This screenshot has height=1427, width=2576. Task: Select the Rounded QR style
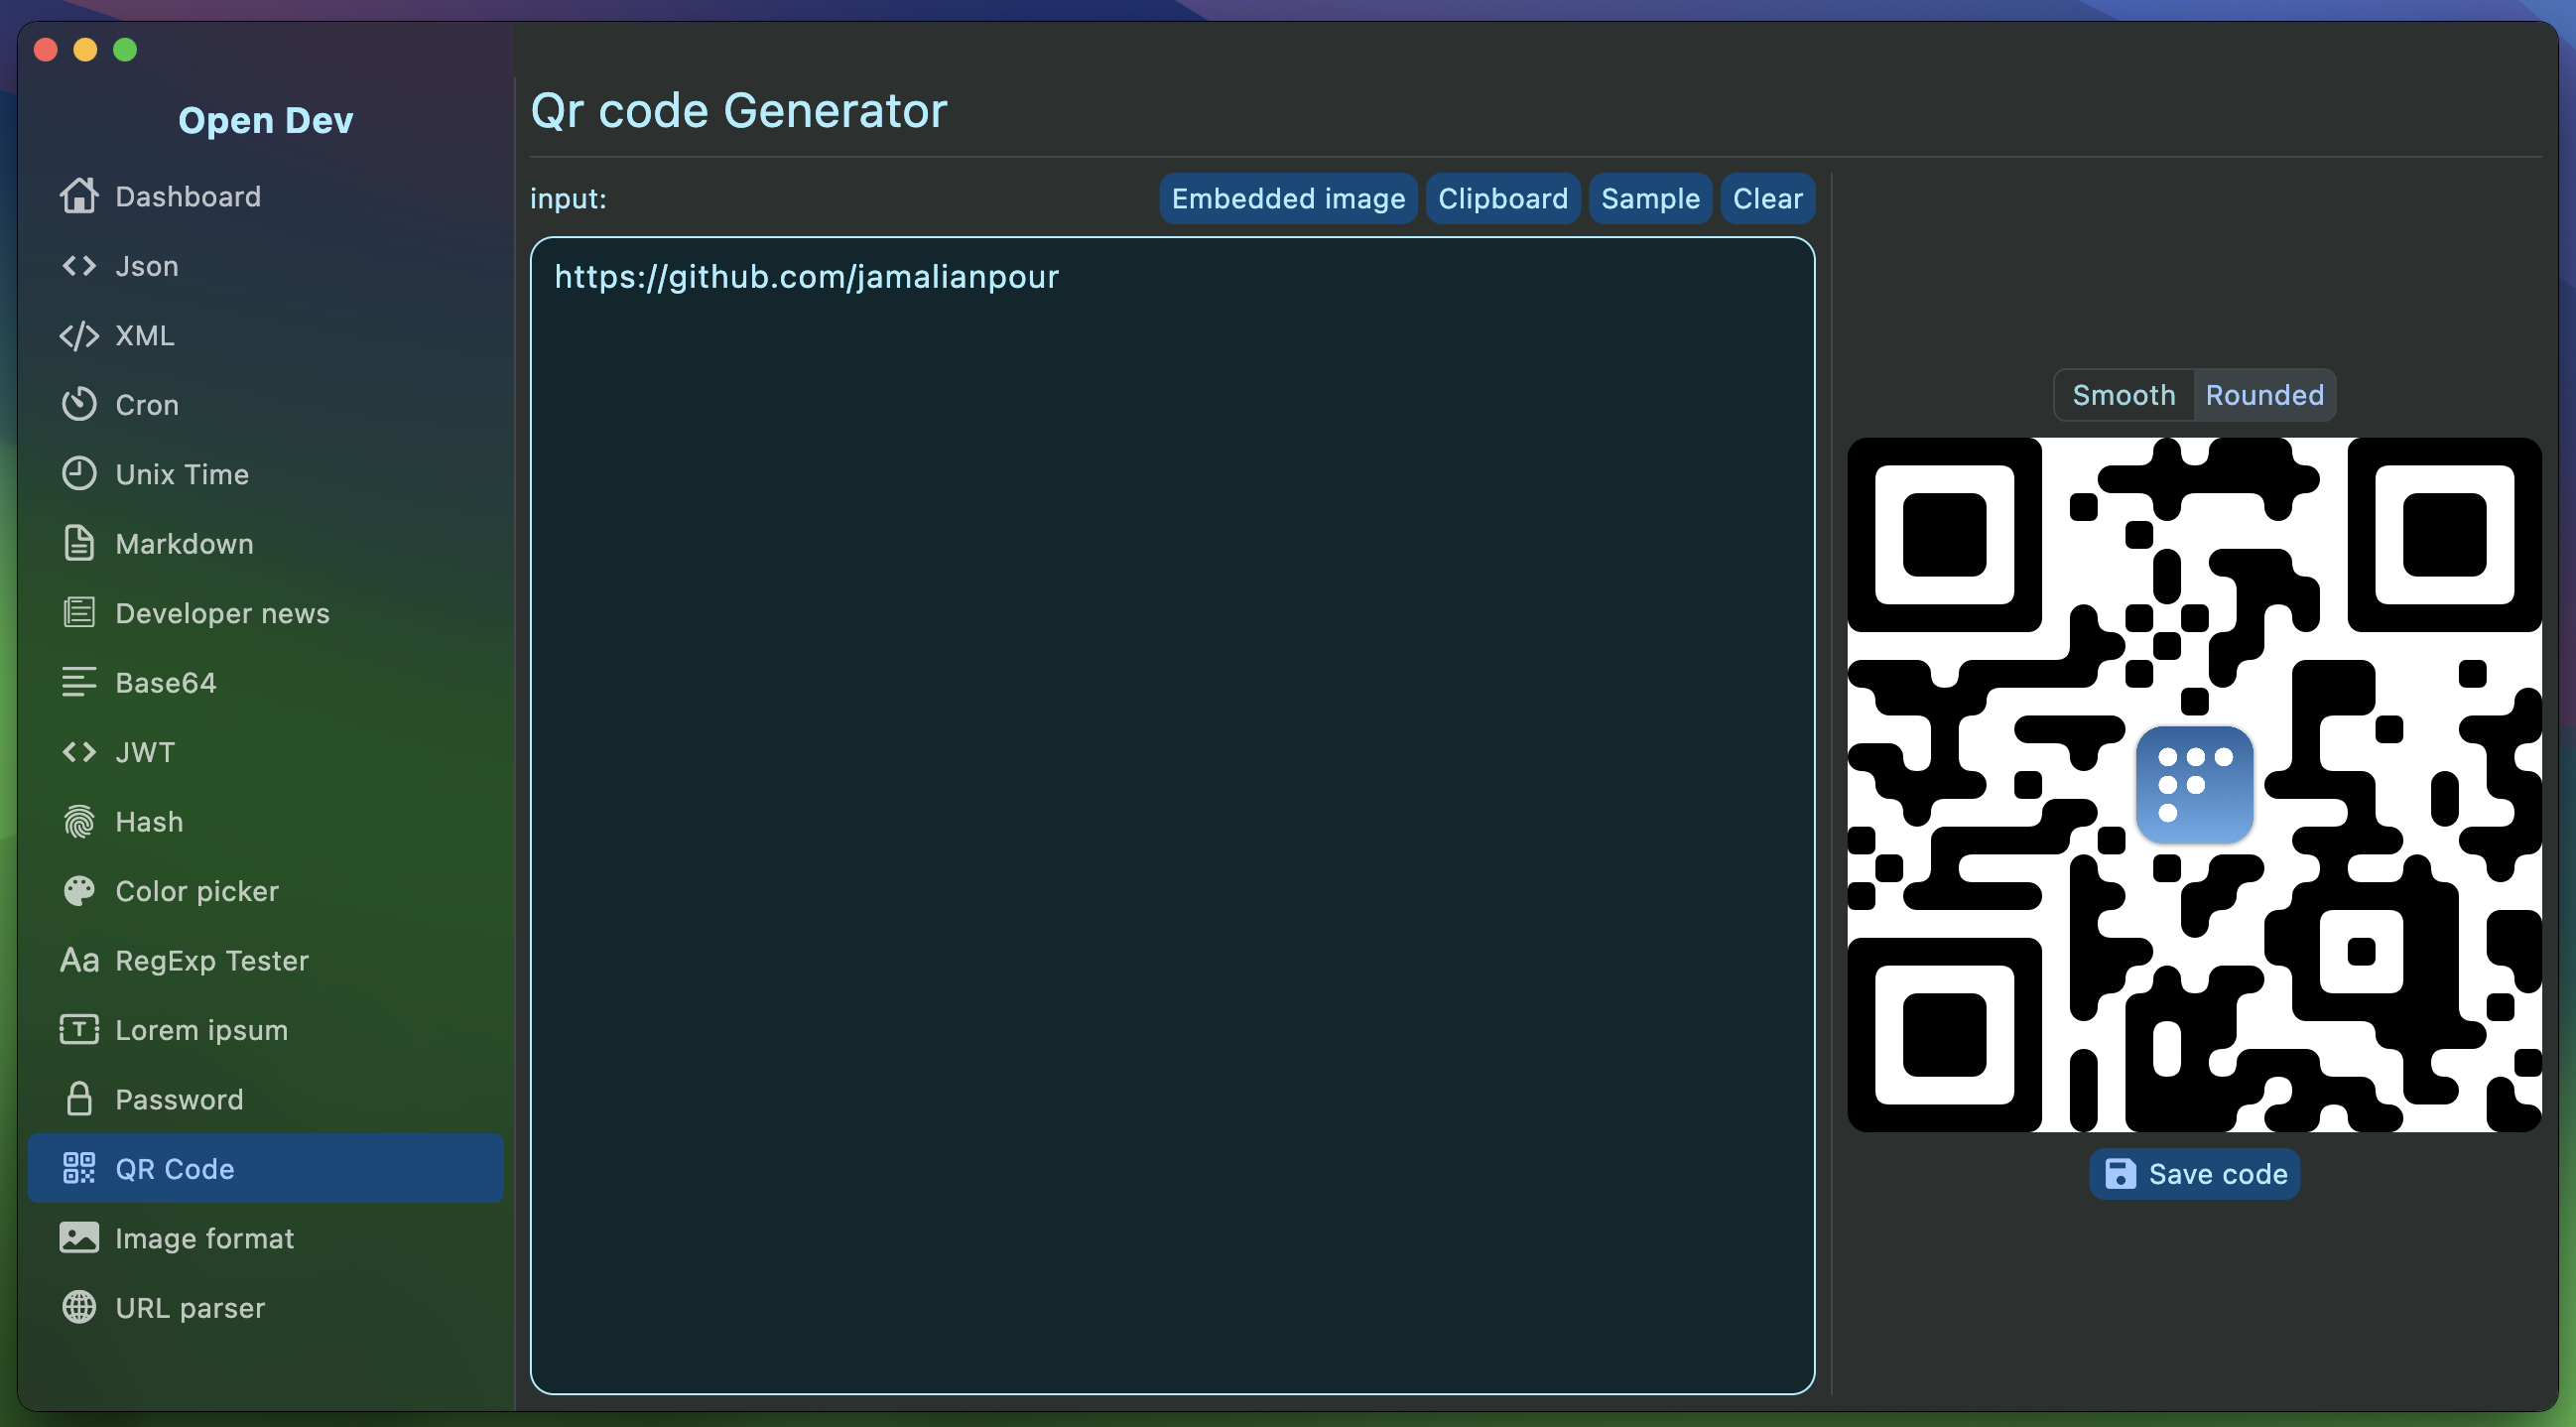[x=2265, y=395]
